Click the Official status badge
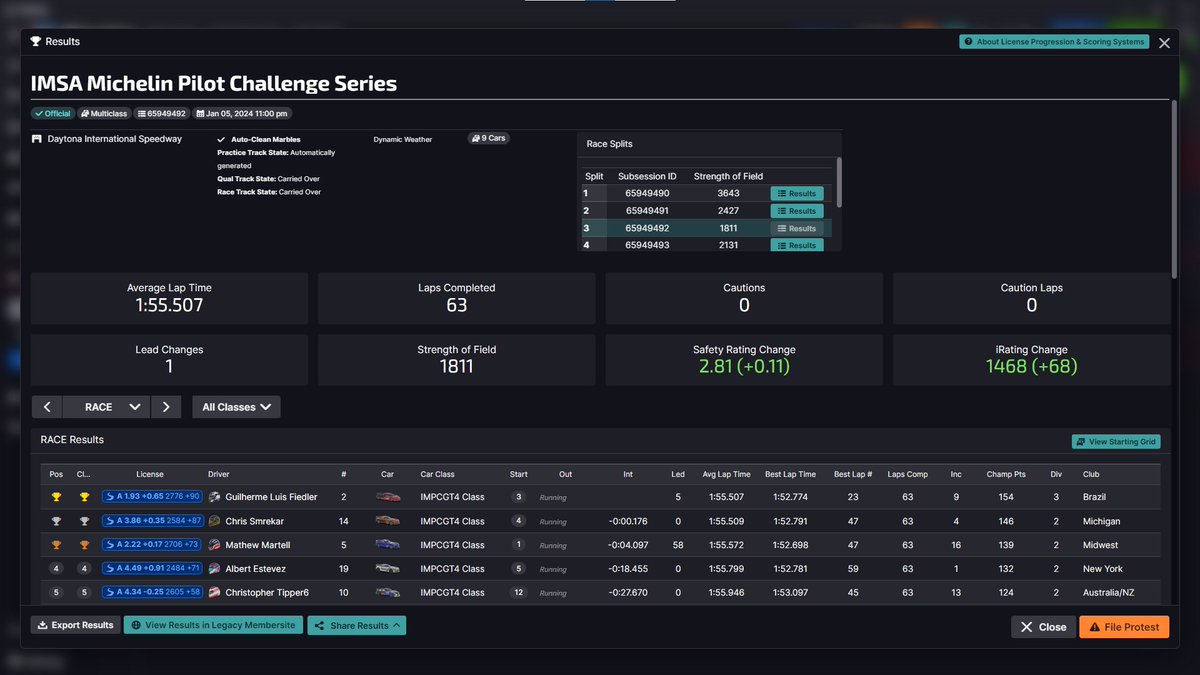This screenshot has width=1200, height=675. 52,114
